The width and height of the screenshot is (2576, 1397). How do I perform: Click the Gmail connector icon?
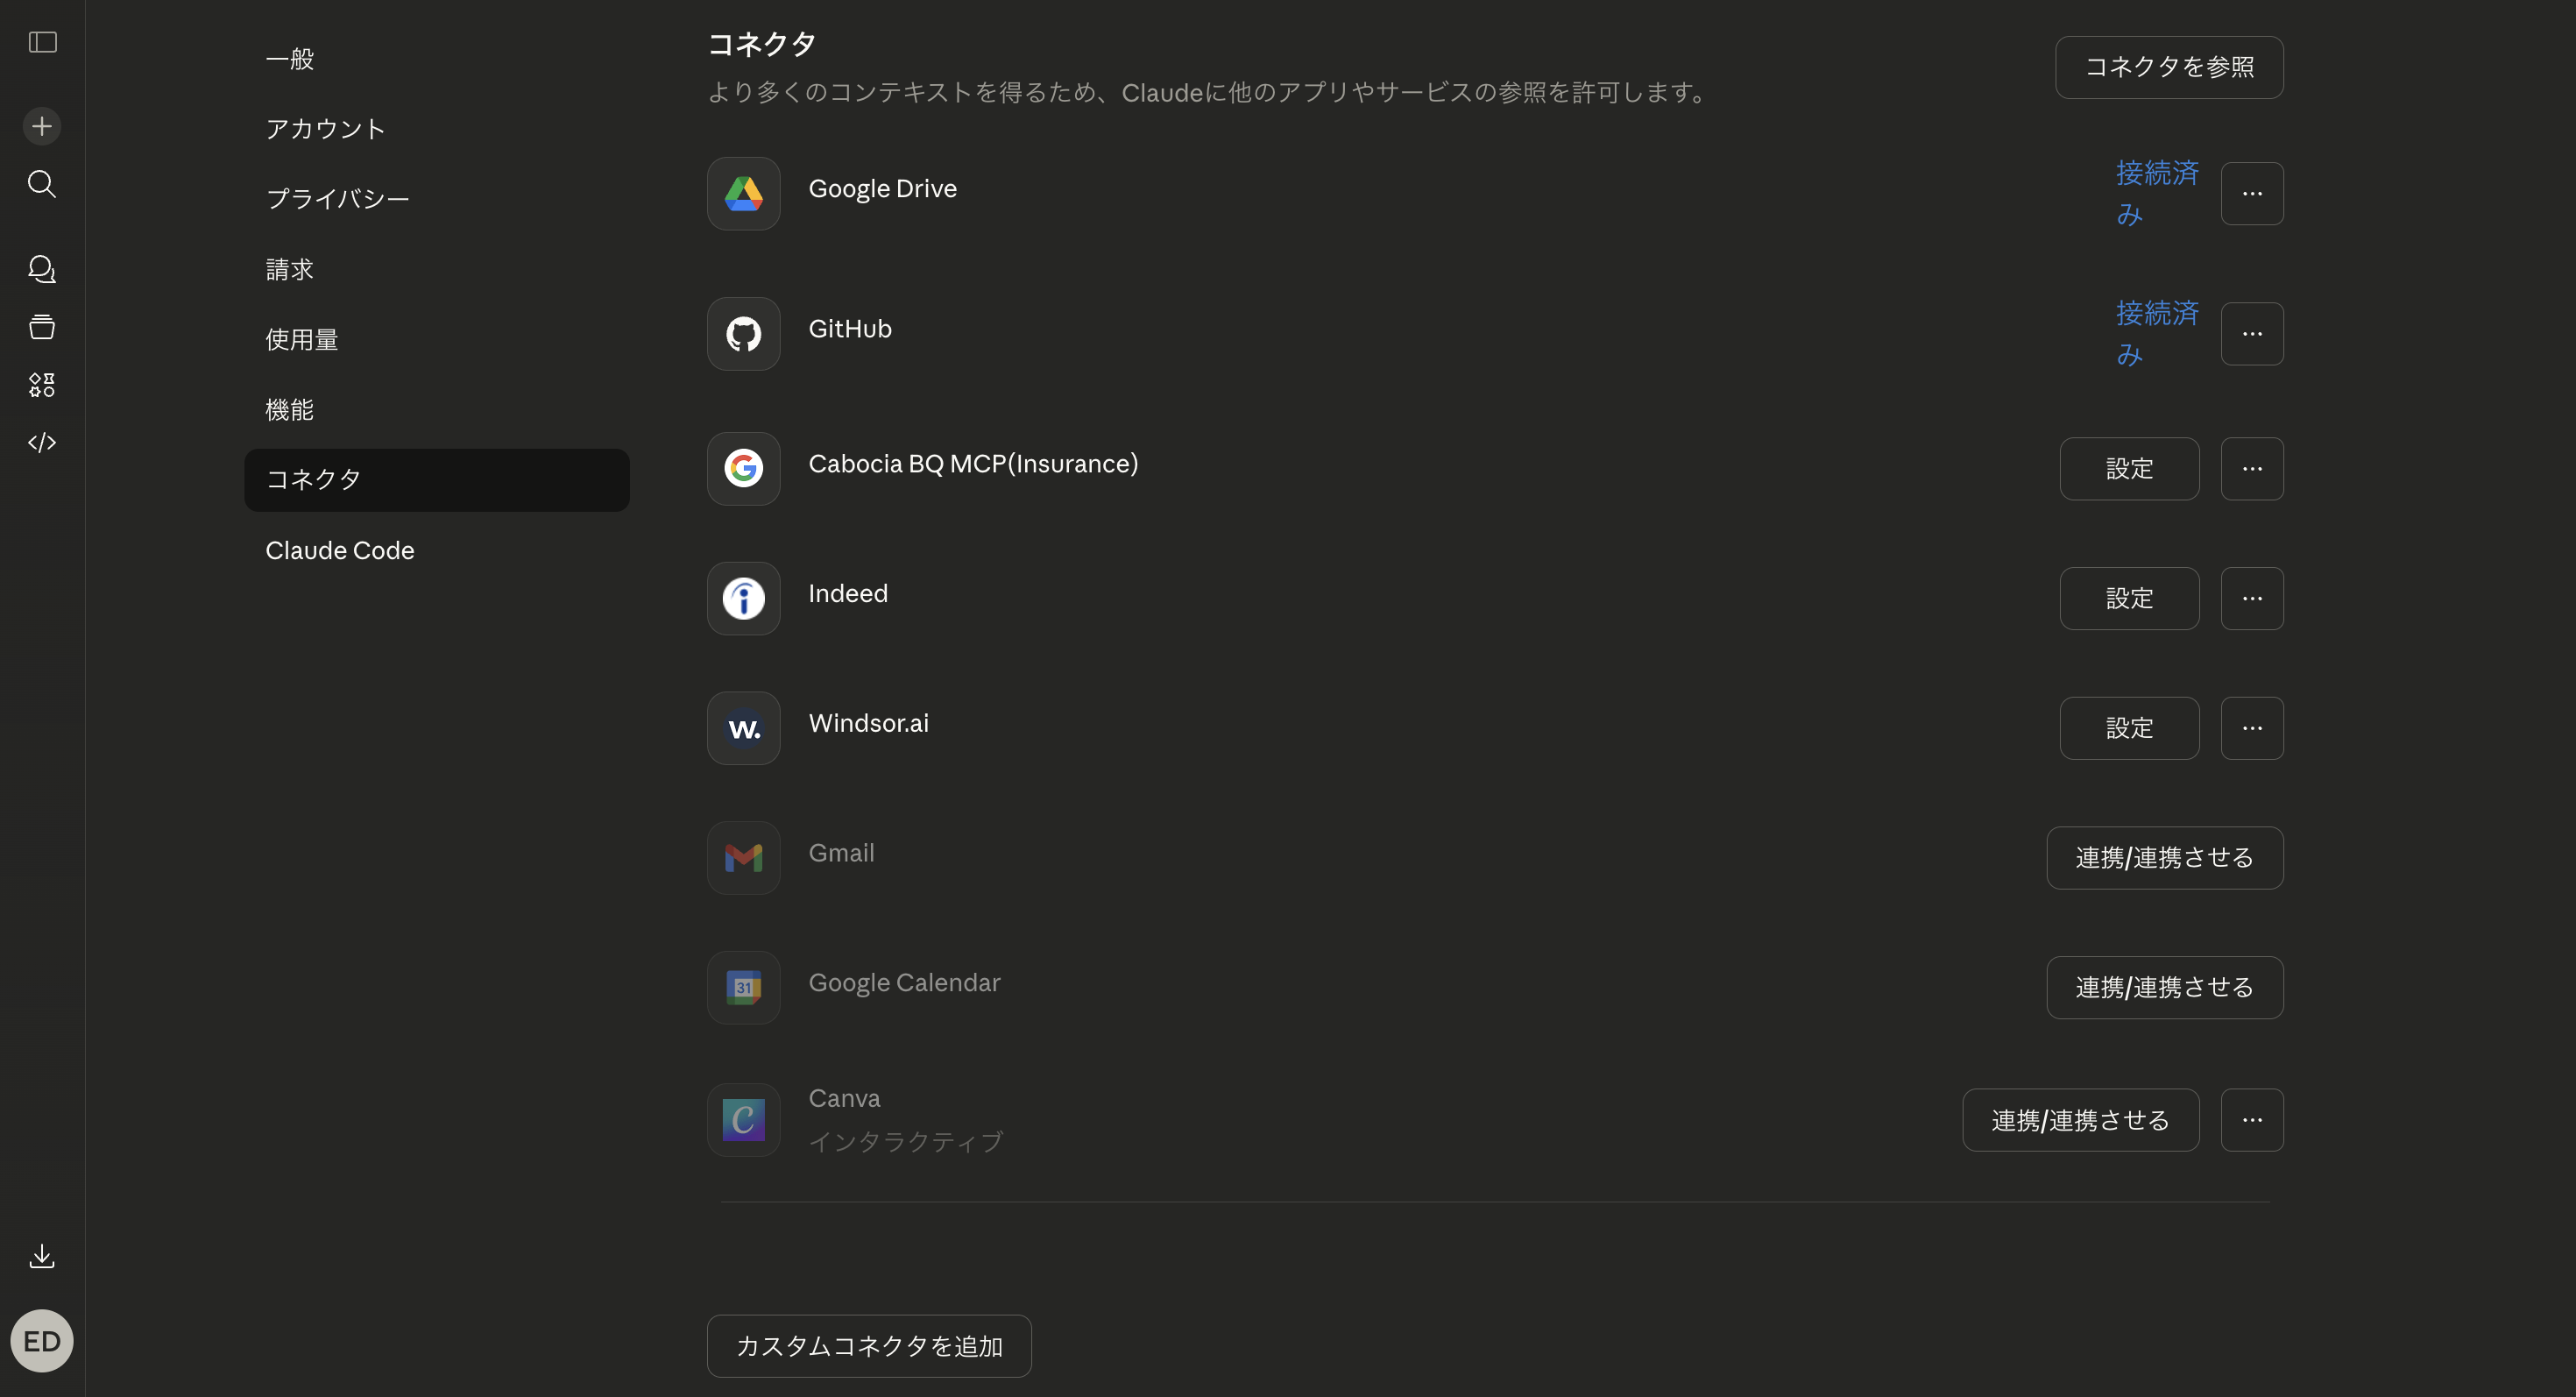coord(742,857)
